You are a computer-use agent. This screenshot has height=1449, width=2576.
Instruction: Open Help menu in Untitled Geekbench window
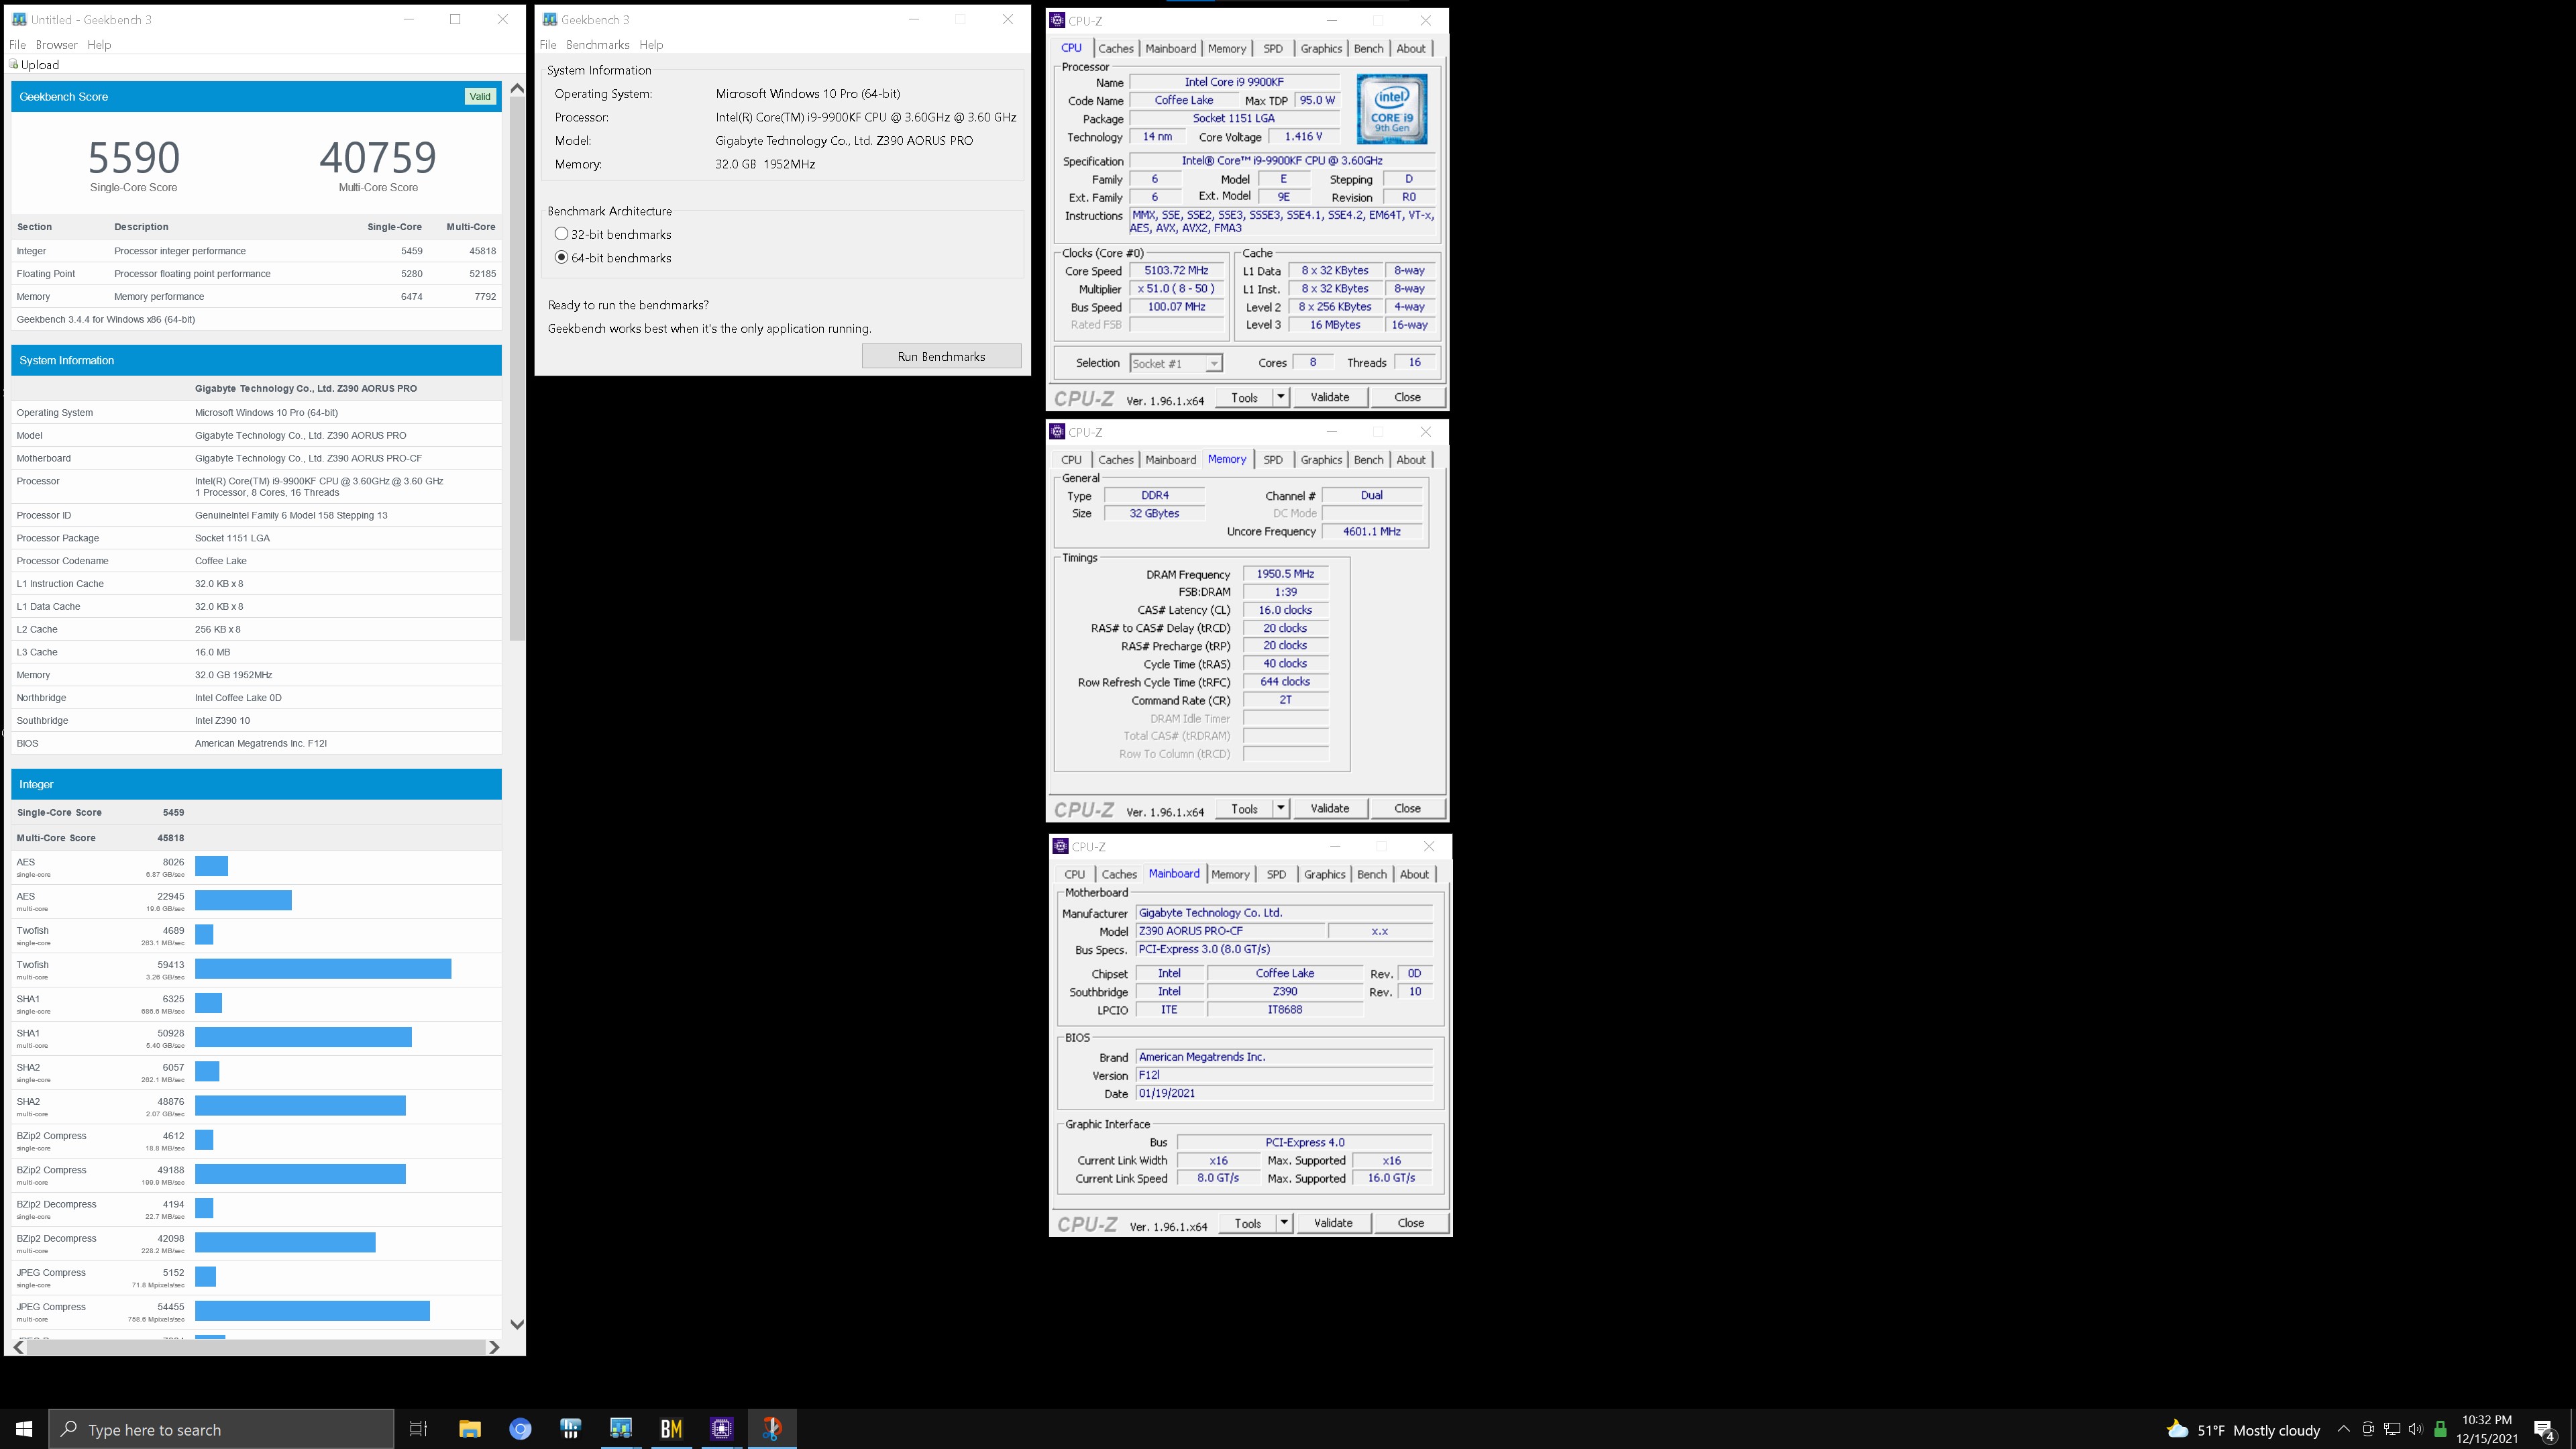pos(99,45)
